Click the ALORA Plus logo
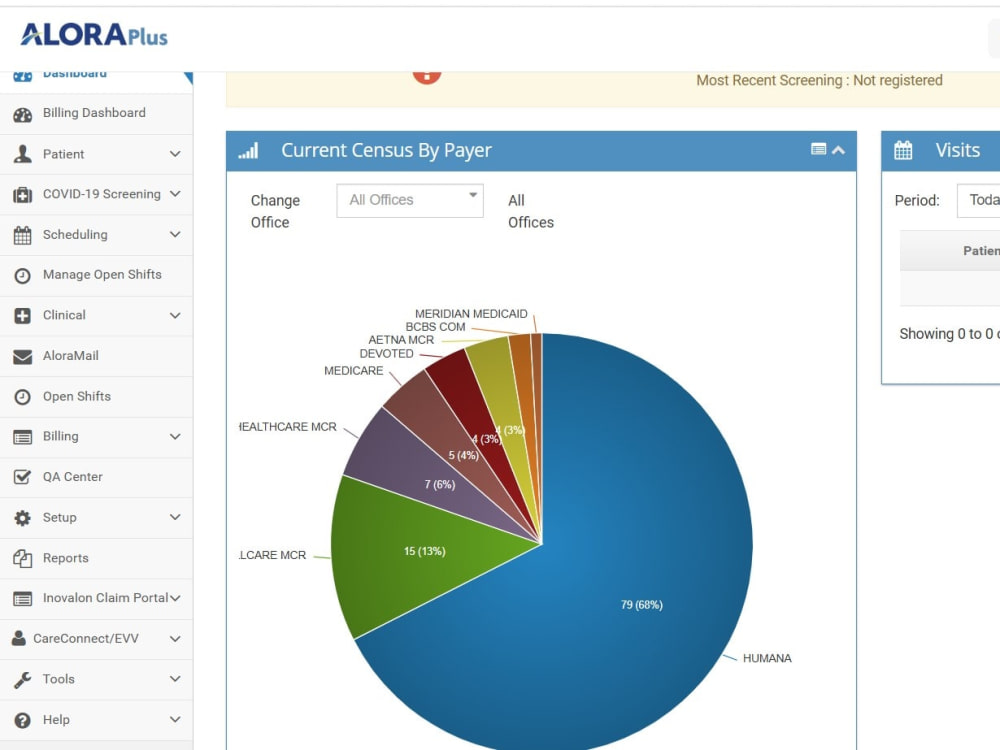This screenshot has width=1000, height=750. tap(94, 35)
